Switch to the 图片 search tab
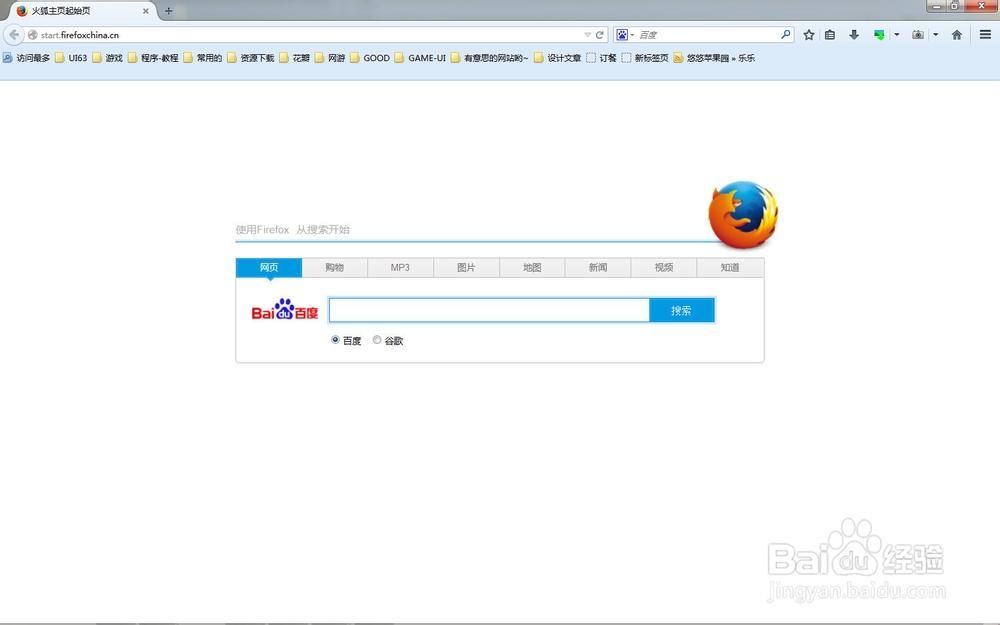The image size is (1000, 625). coord(466,267)
